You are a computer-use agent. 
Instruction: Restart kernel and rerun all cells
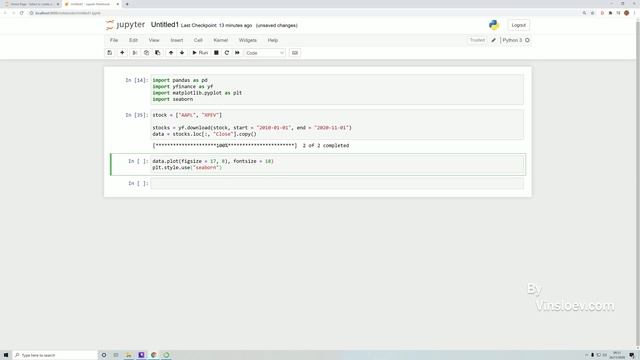pyautogui.click(x=237, y=53)
